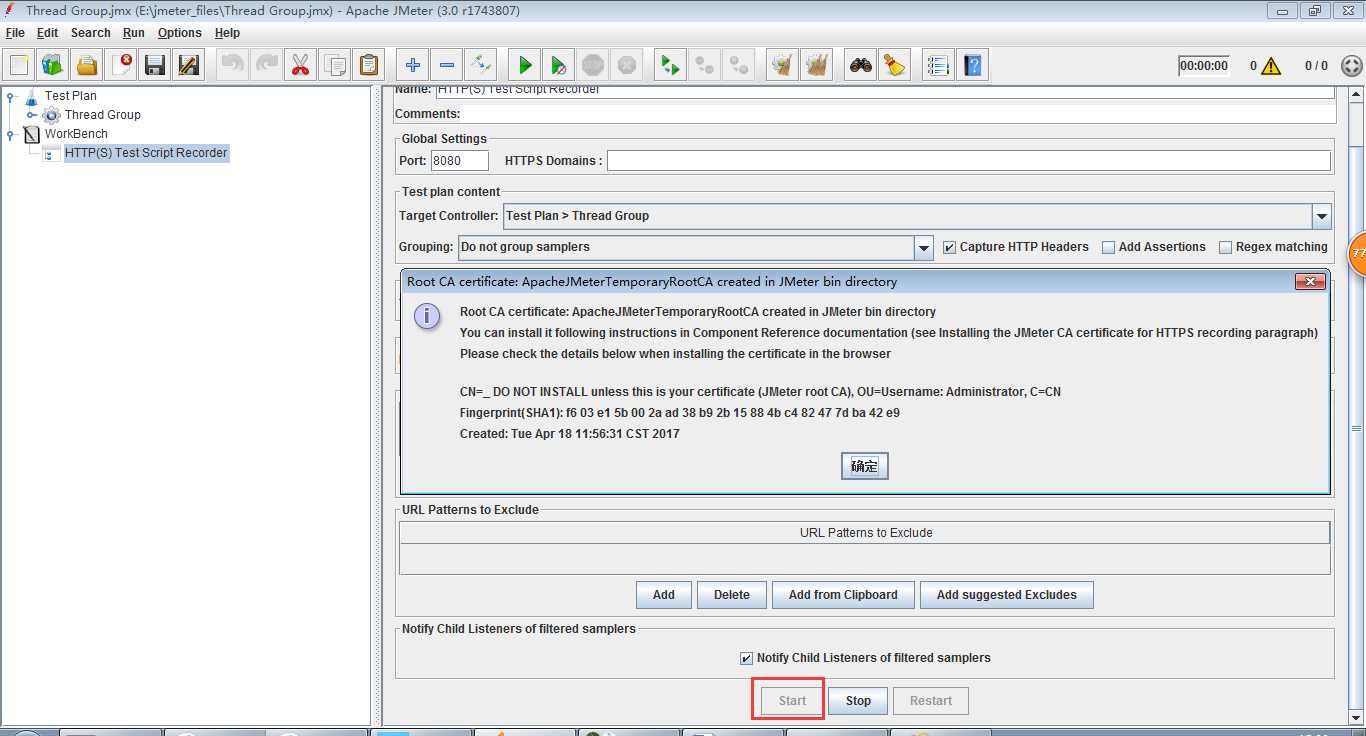Expand the Thread Group tree node
Viewport: 1366px width, 736px height.
pos(31,116)
